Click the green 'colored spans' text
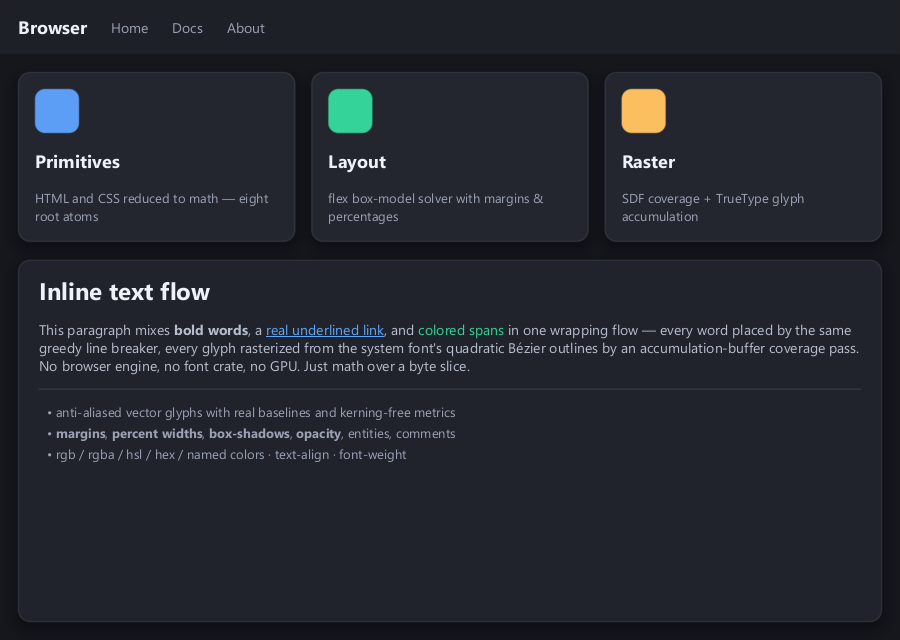The width and height of the screenshot is (900, 640). pos(461,331)
